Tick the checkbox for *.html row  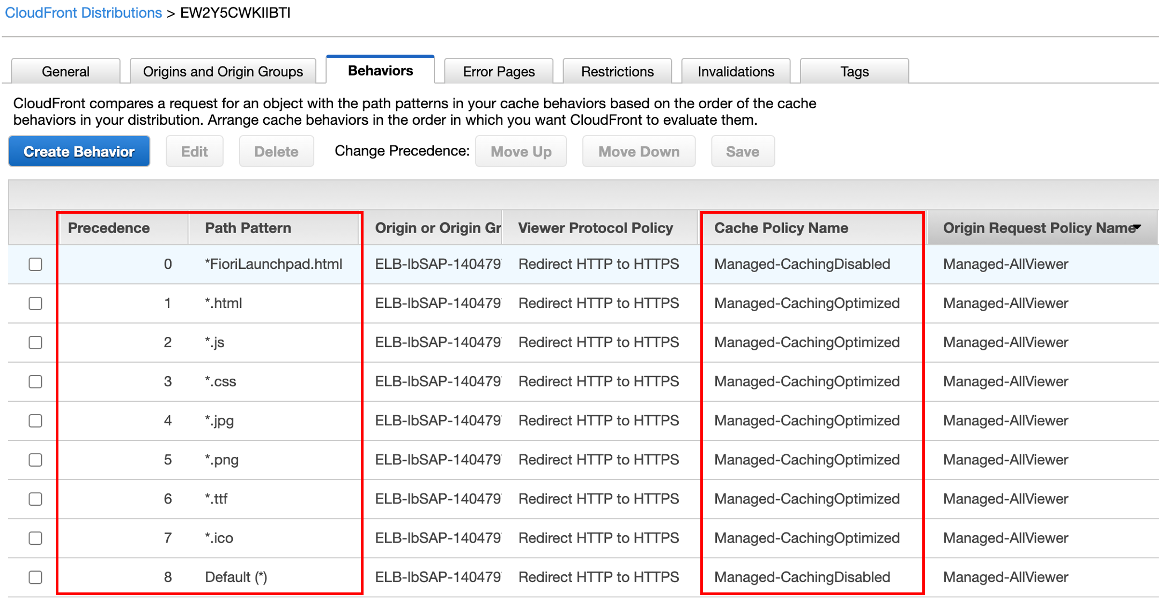(36, 304)
